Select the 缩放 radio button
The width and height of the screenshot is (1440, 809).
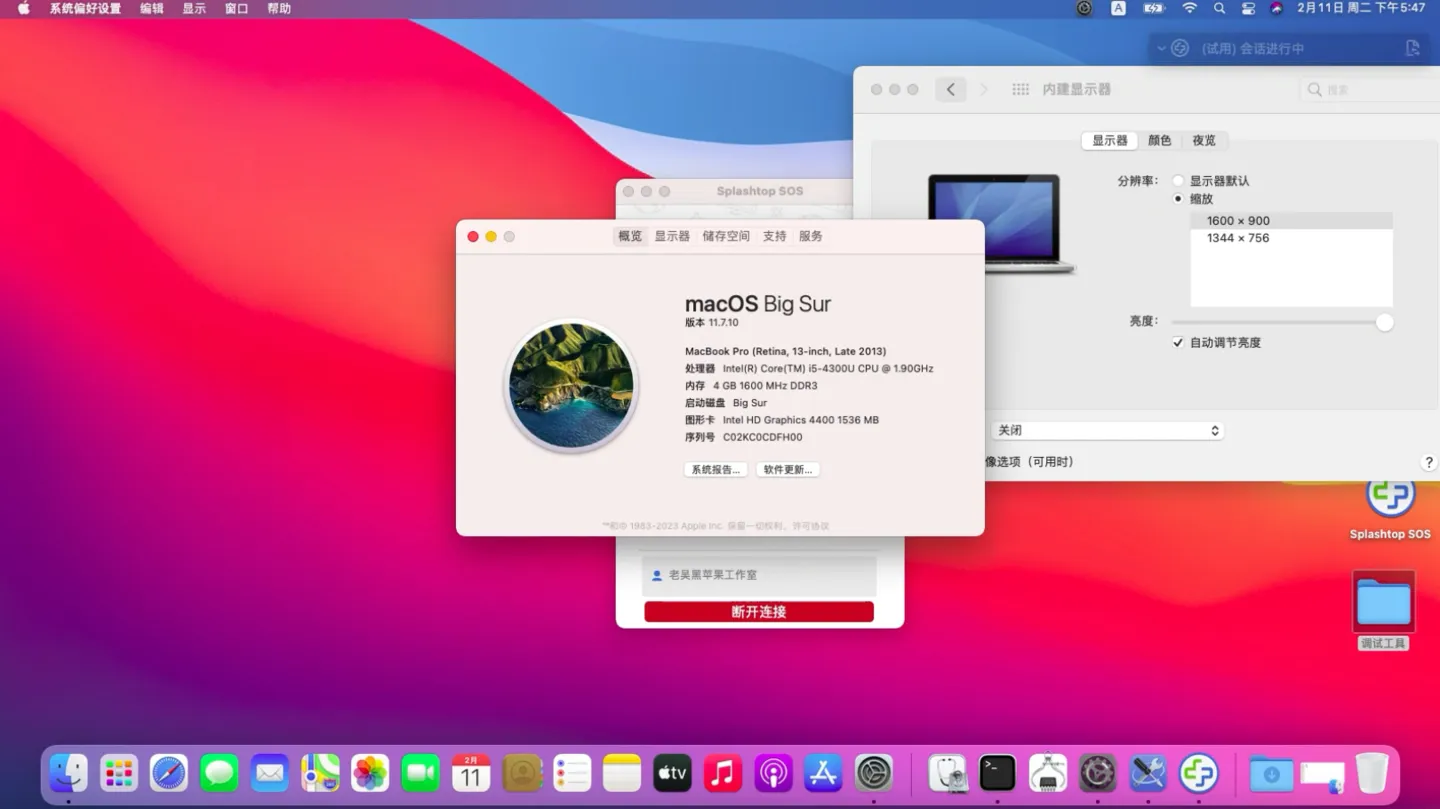(1178, 198)
